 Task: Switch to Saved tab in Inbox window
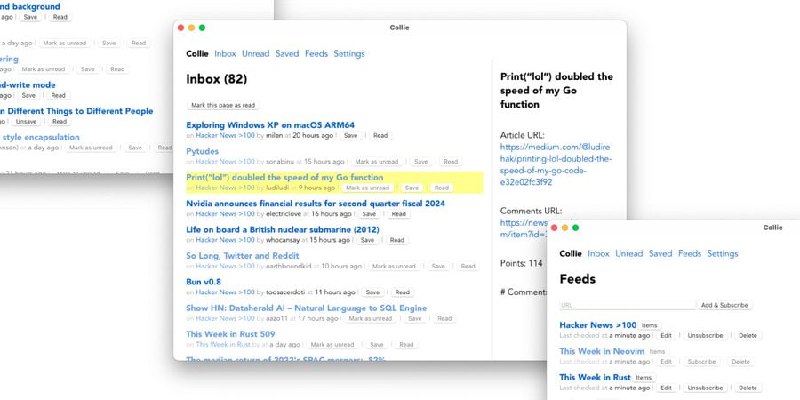coord(287,54)
